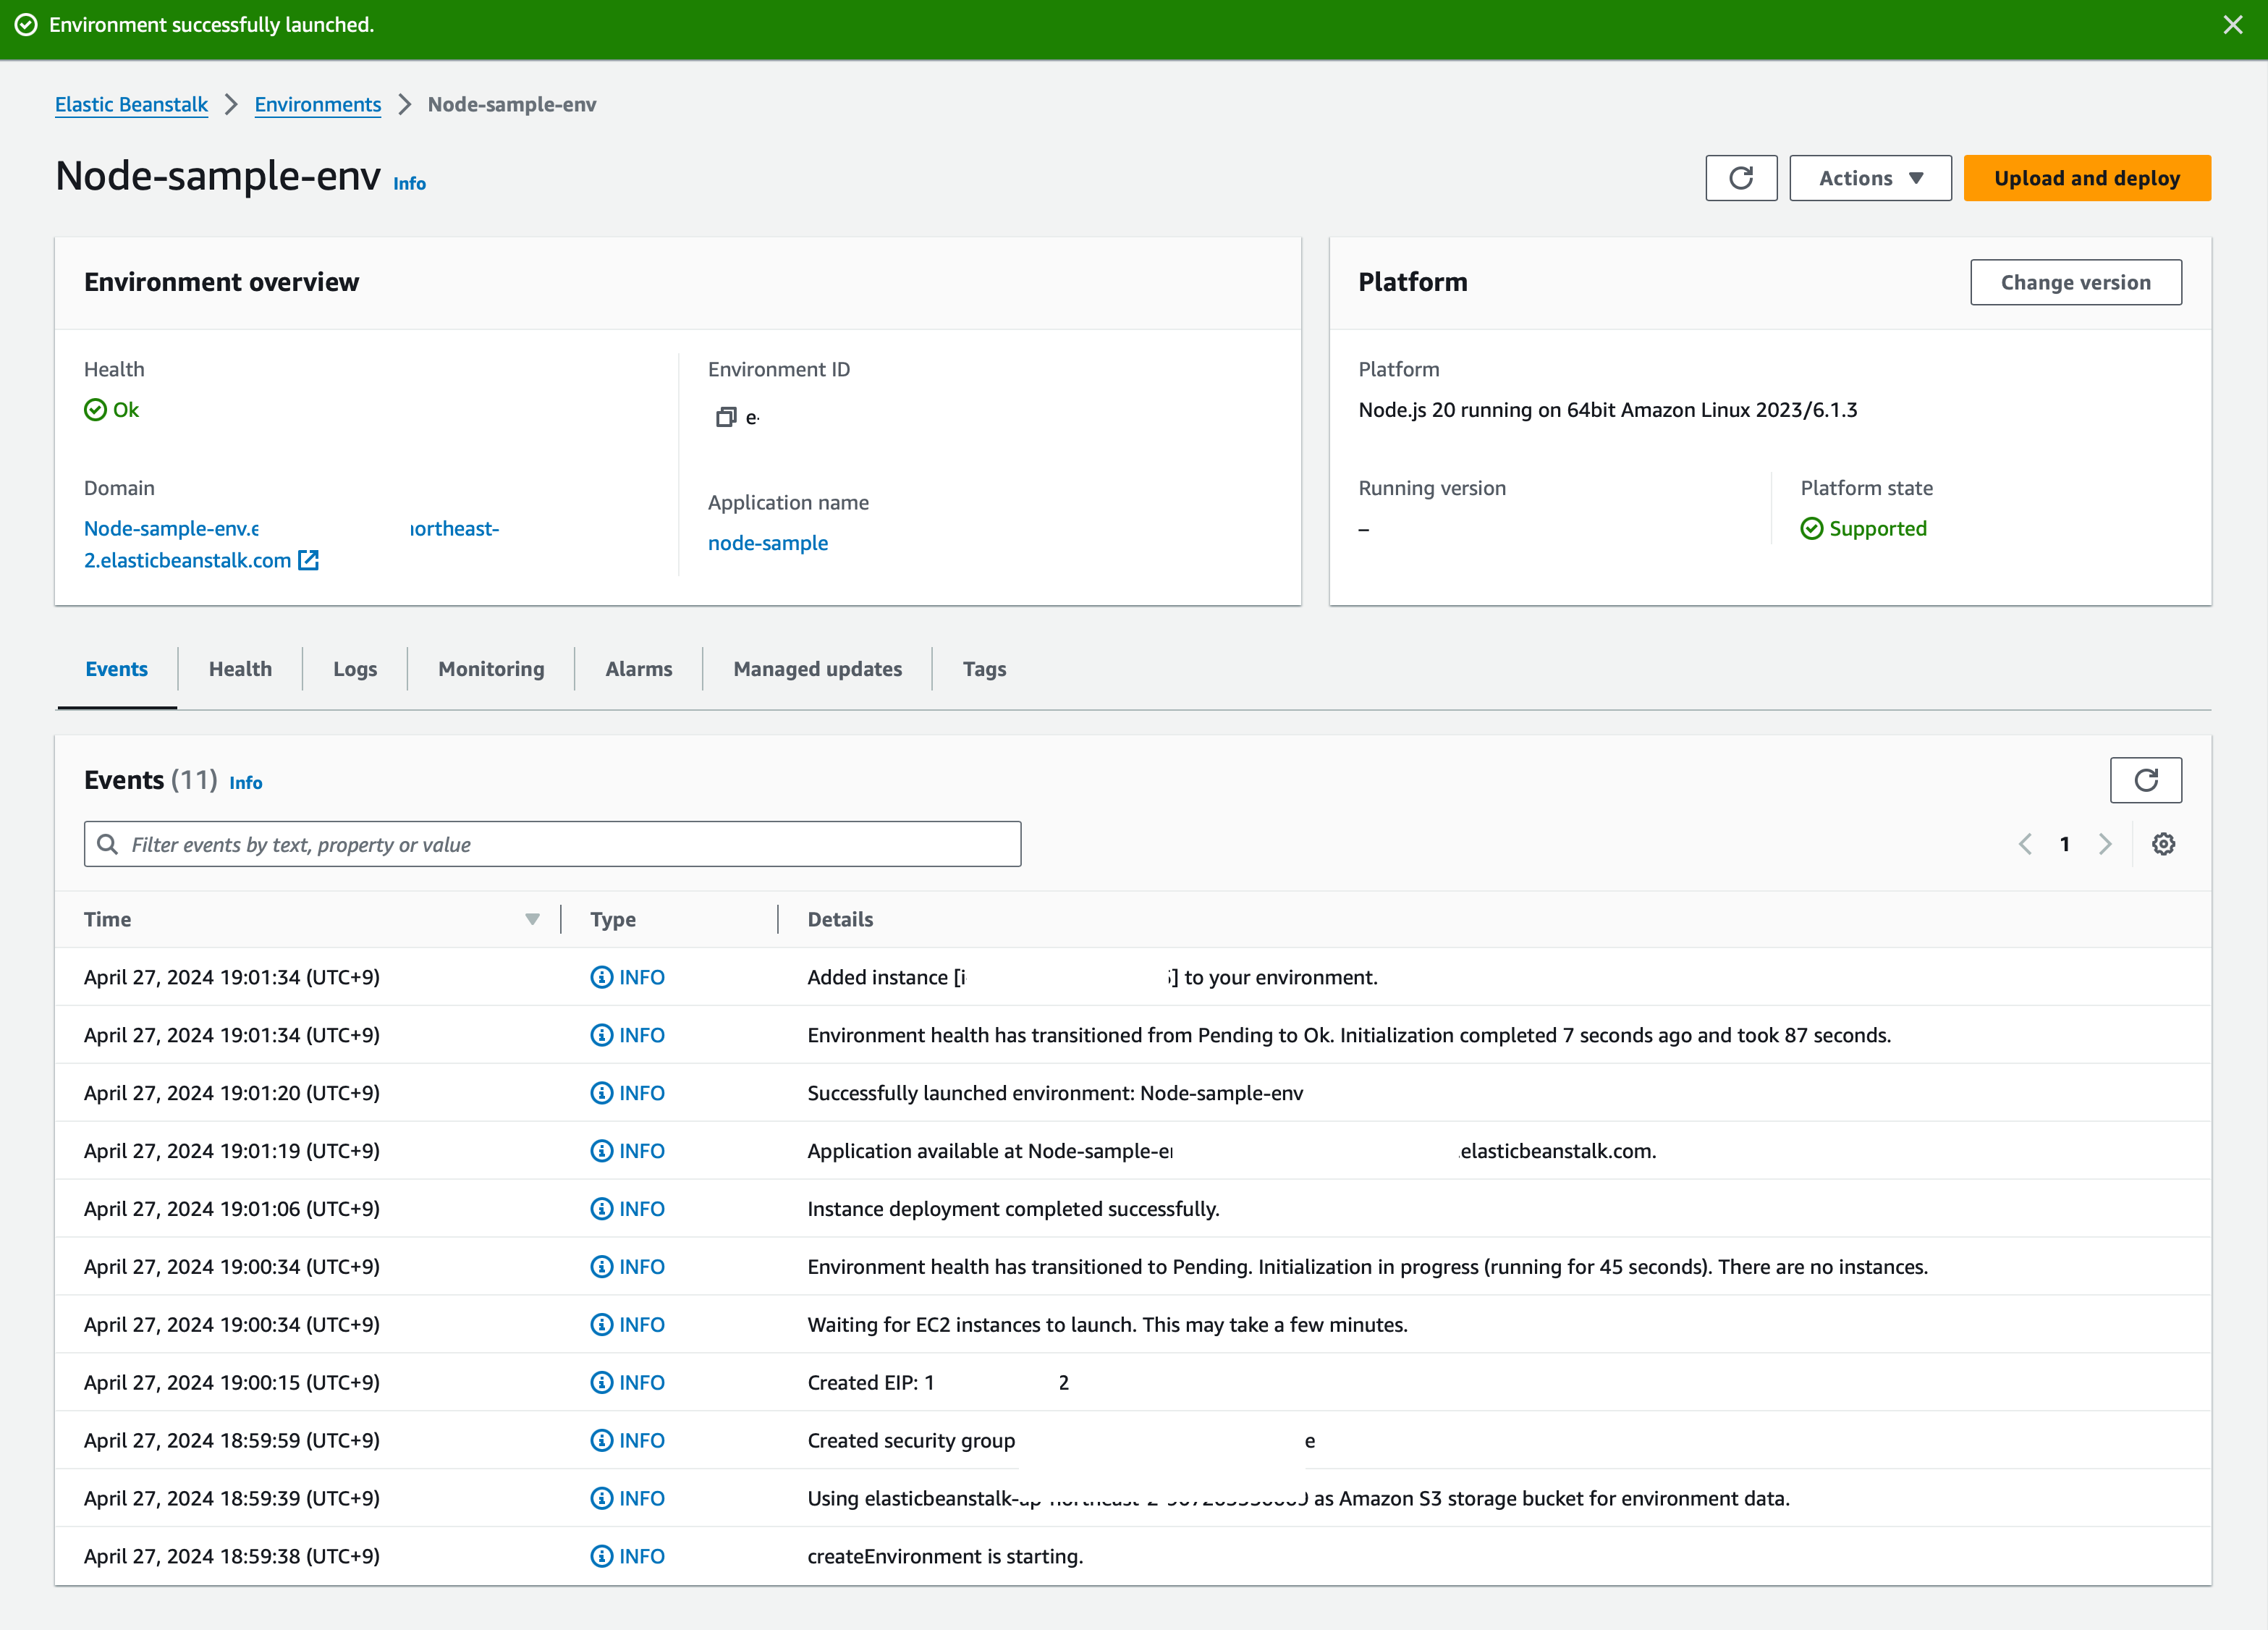Click INFO icon for Waiting for EC2 event

coord(602,1325)
